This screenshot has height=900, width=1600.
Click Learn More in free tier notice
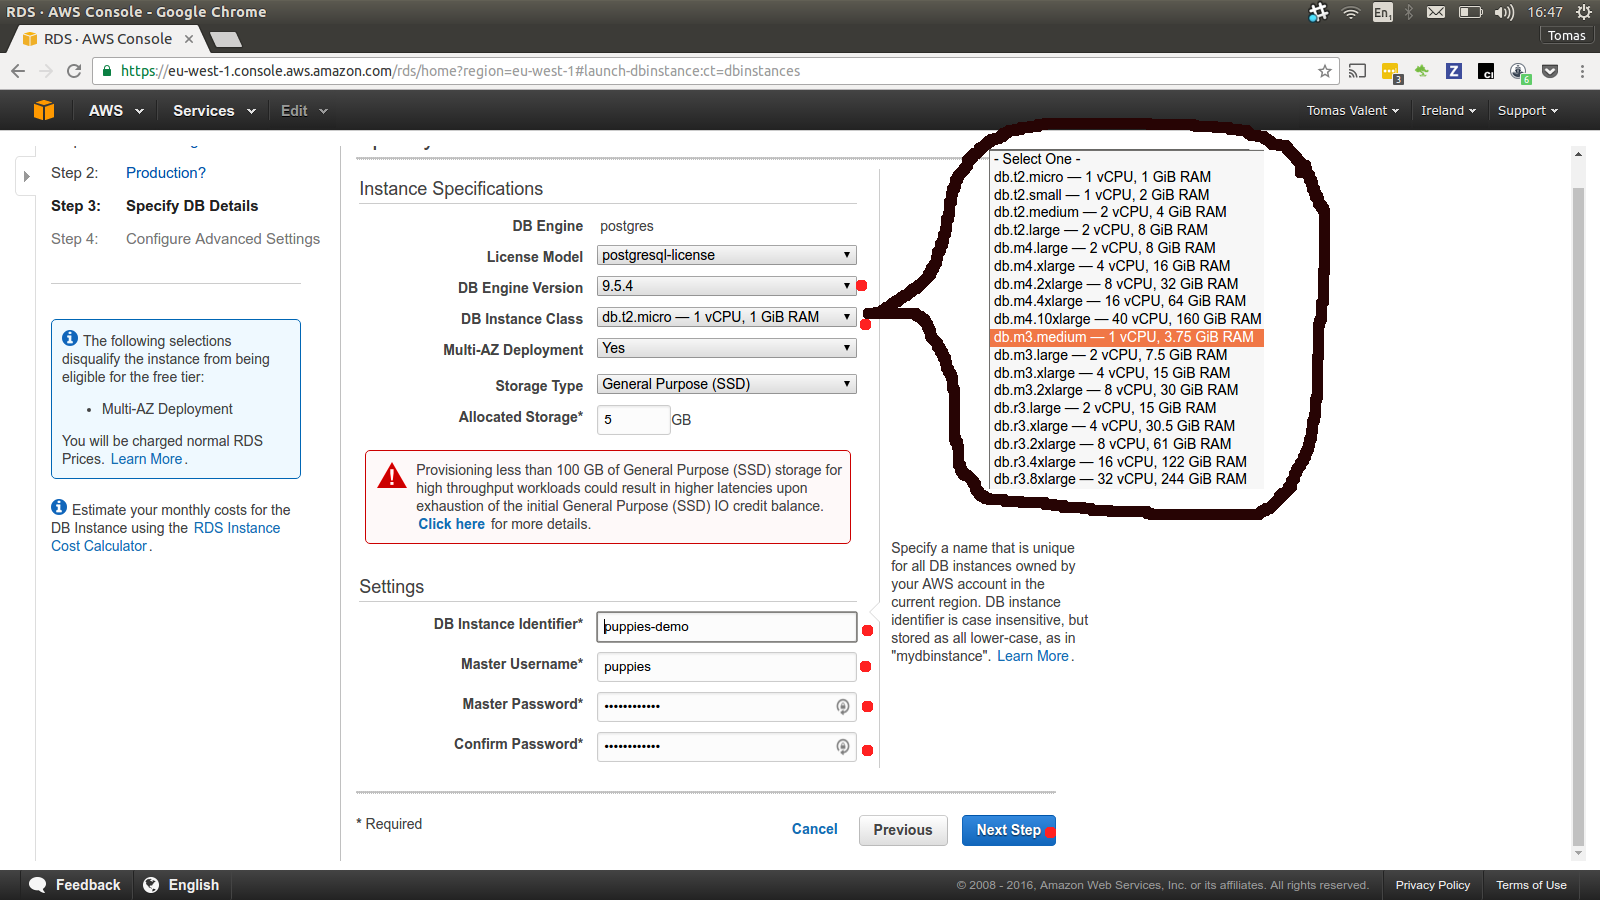[x=147, y=459]
